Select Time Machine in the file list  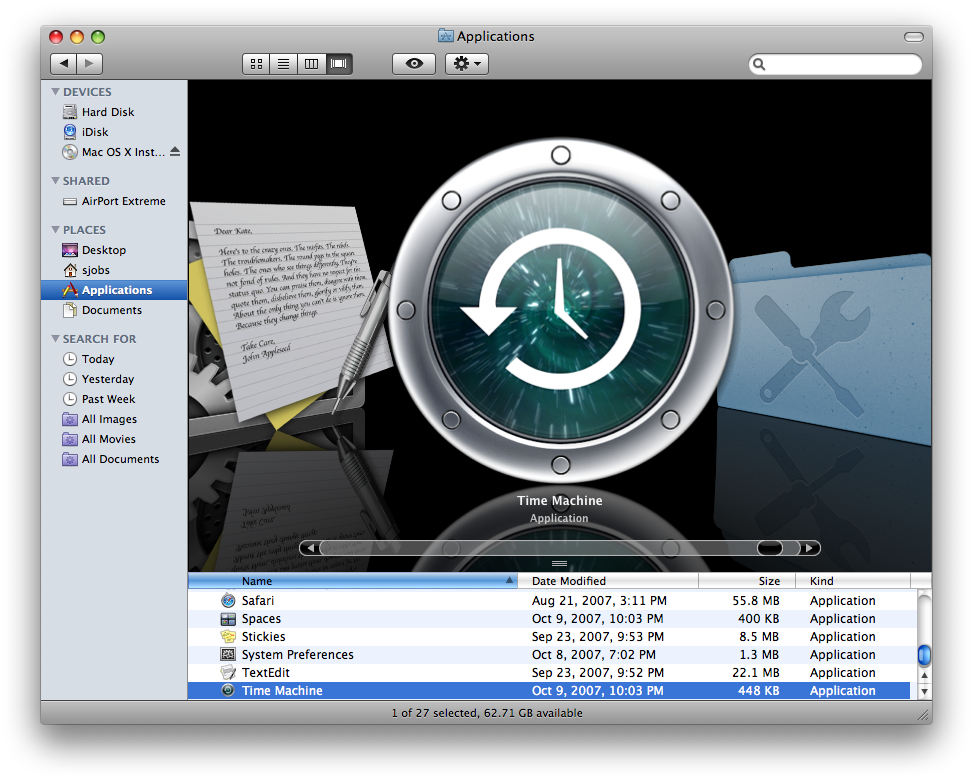point(549,691)
